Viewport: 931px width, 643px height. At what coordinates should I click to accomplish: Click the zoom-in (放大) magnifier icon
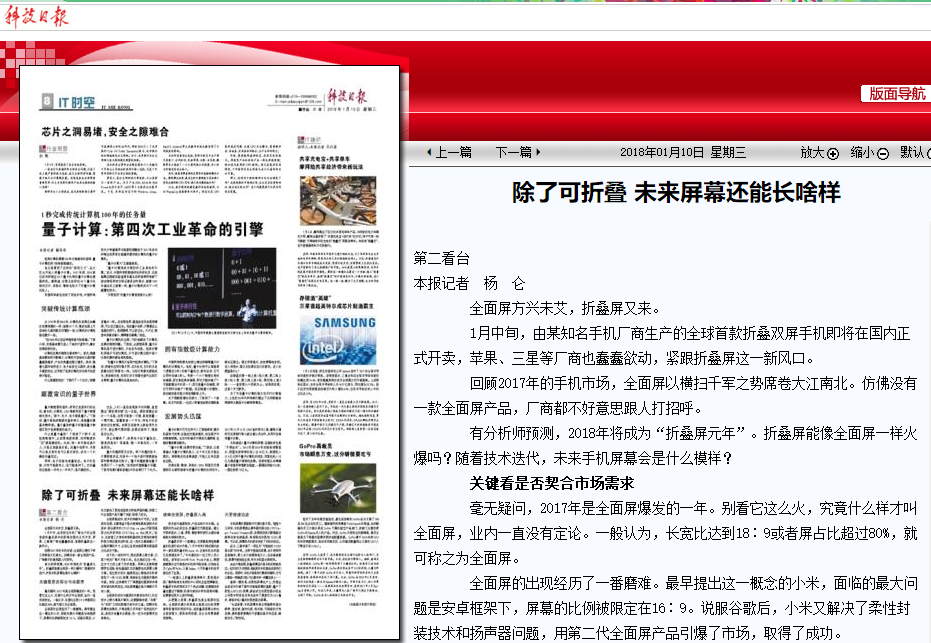832,153
